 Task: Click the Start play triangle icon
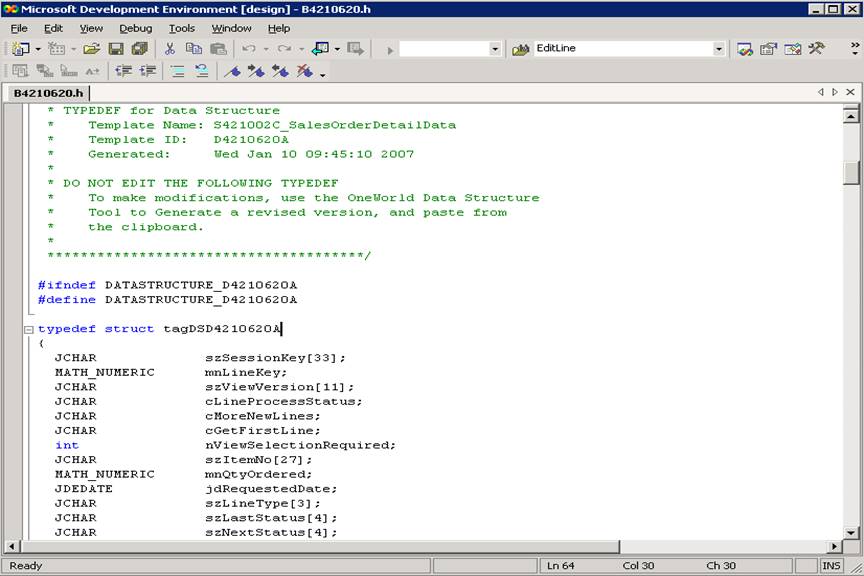[x=390, y=50]
